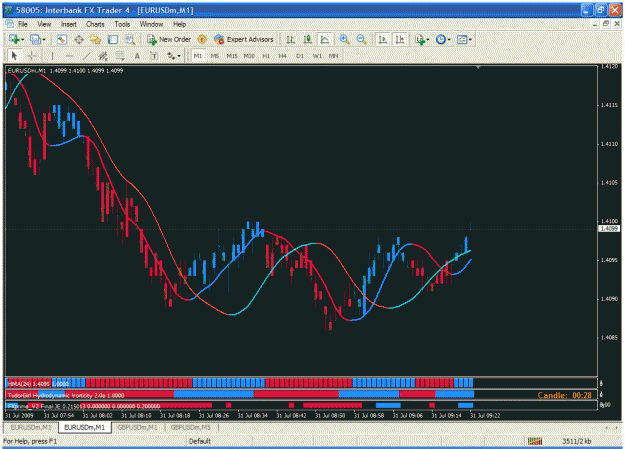Select the Fibonacci retracement tool
Screen dimensions: 625x449
120,56
